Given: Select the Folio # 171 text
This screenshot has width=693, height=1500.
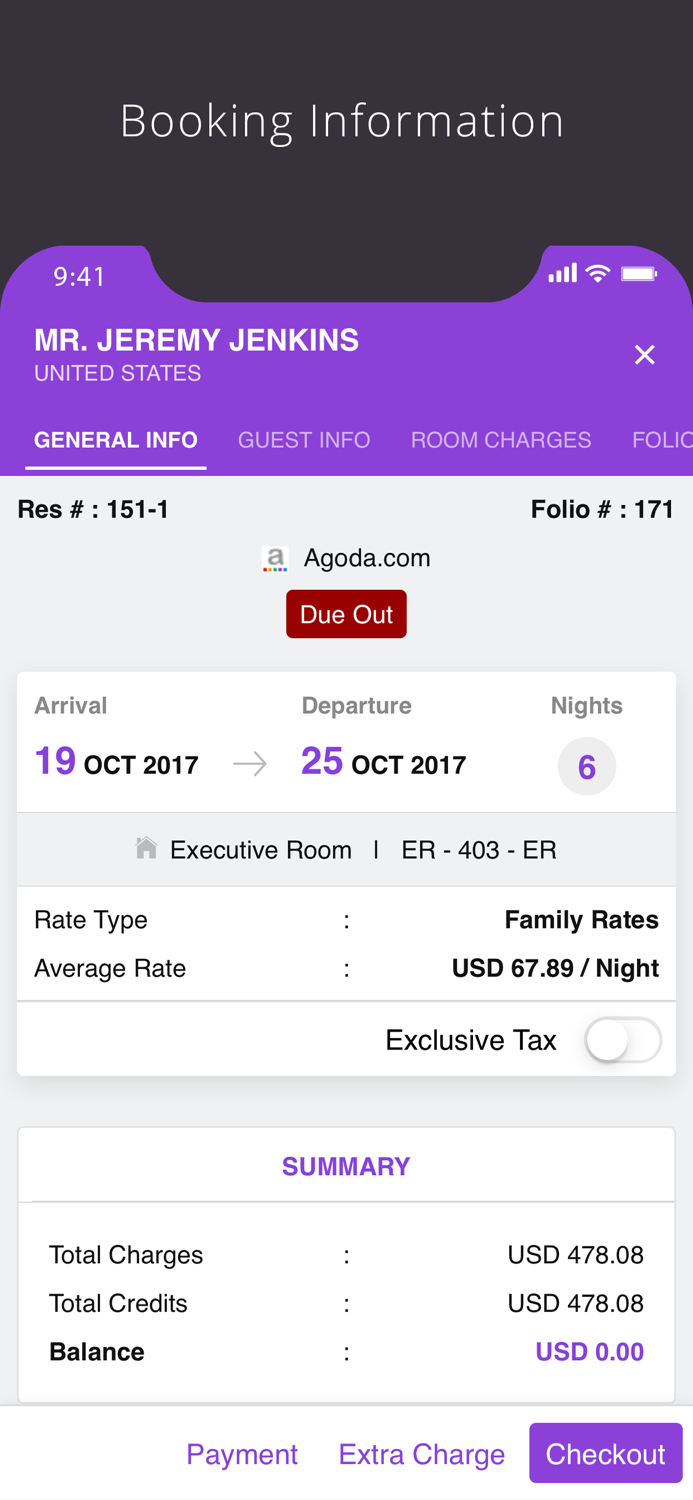Looking at the screenshot, I should pyautogui.click(x=602, y=509).
